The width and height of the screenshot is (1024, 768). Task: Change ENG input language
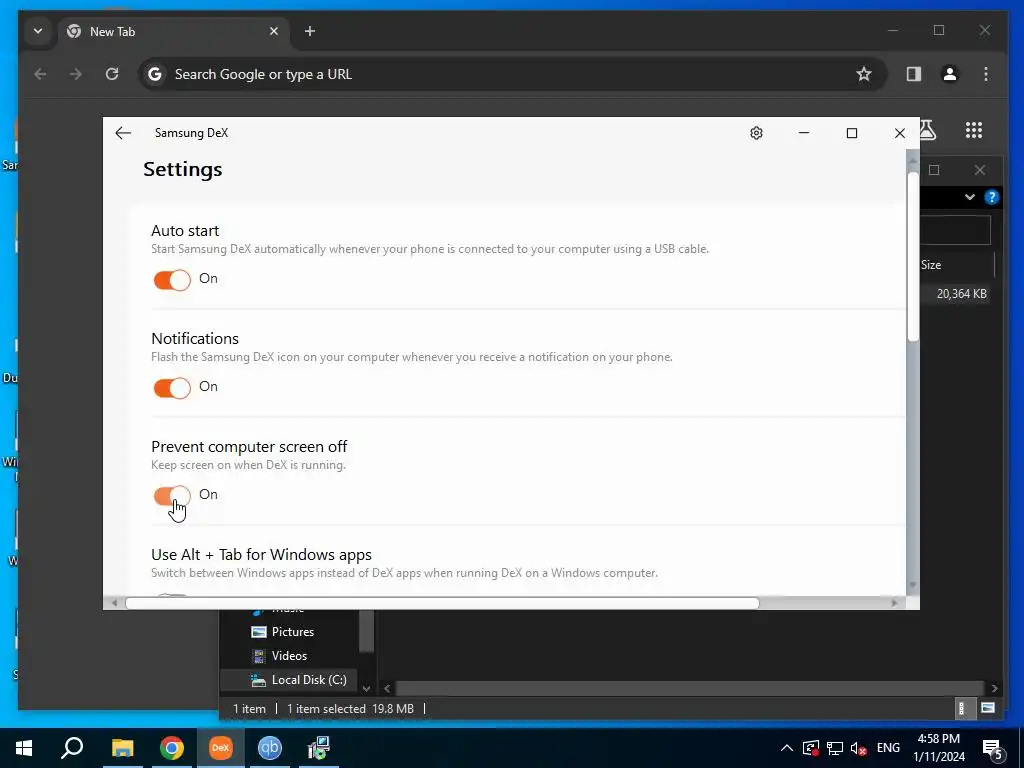click(888, 748)
